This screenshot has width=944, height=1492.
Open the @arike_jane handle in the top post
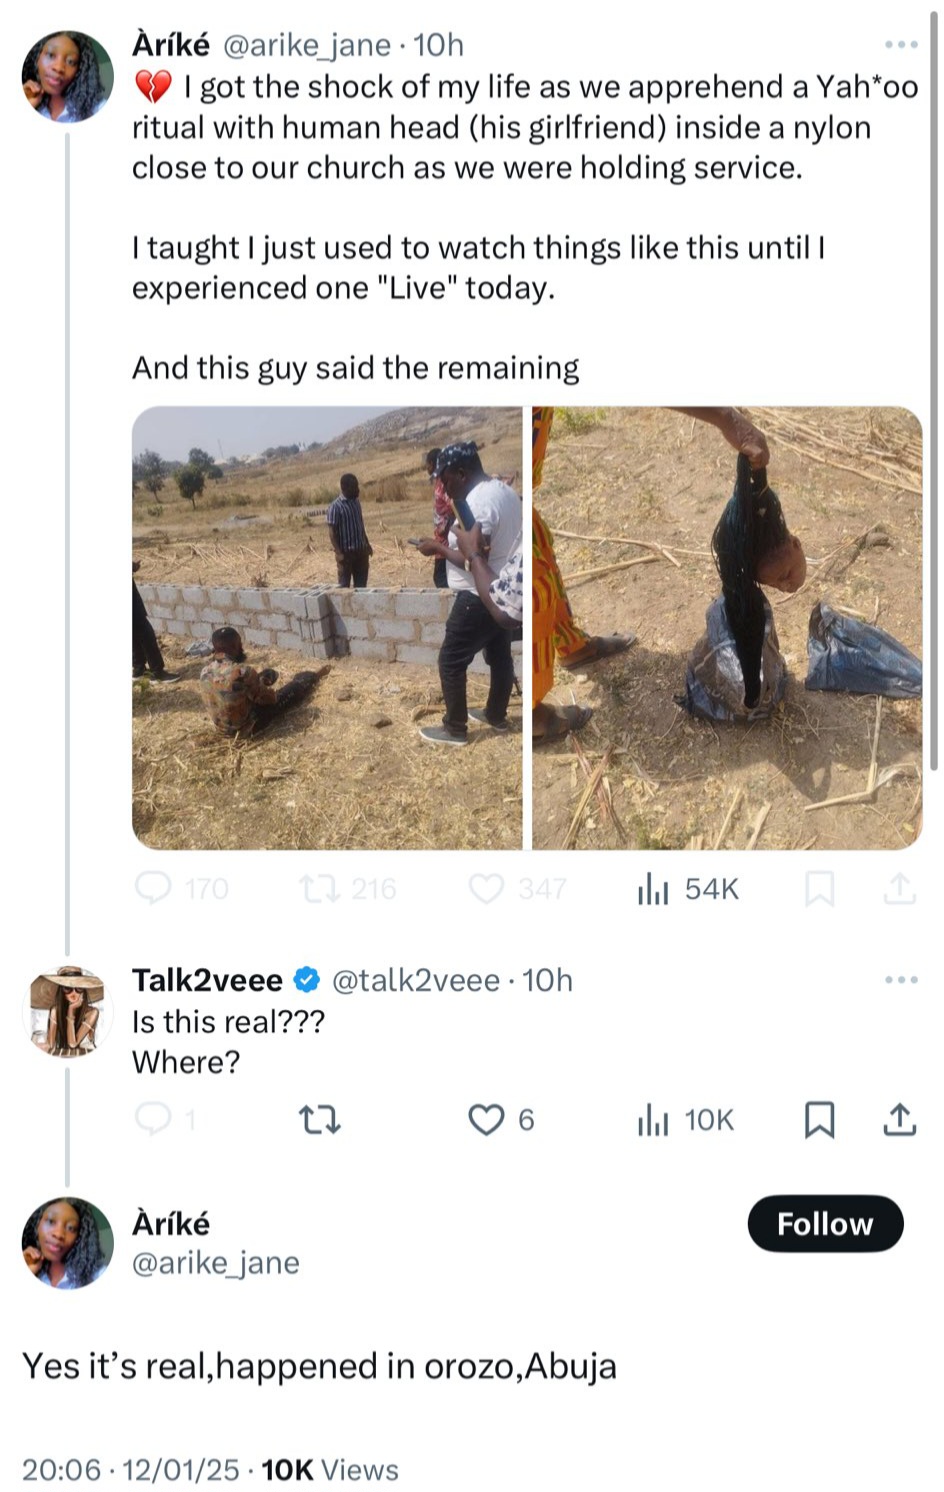point(305,45)
